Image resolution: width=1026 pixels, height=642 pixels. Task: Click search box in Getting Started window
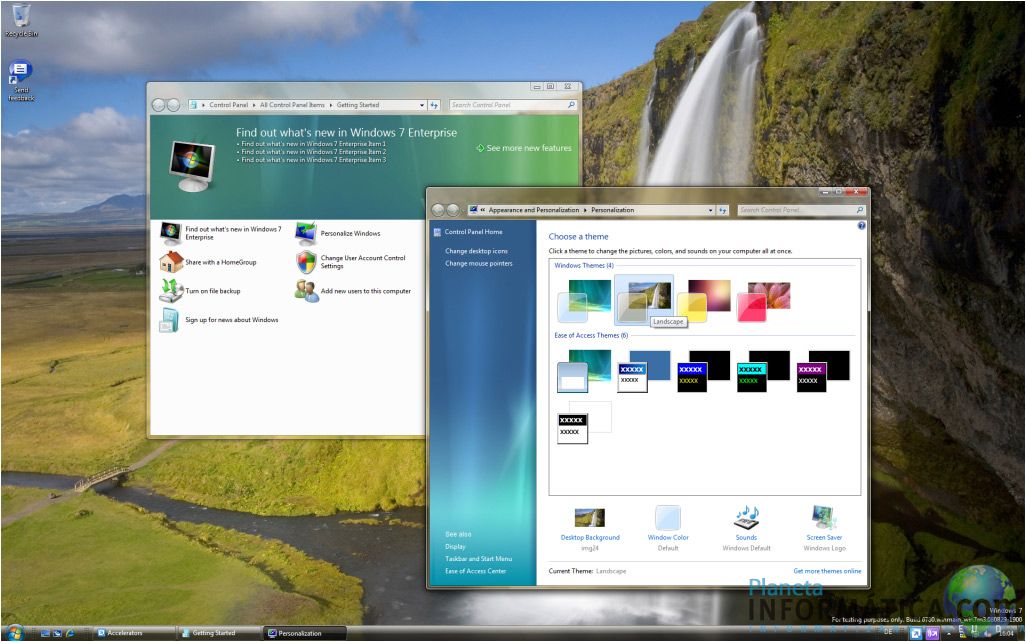tap(513, 105)
